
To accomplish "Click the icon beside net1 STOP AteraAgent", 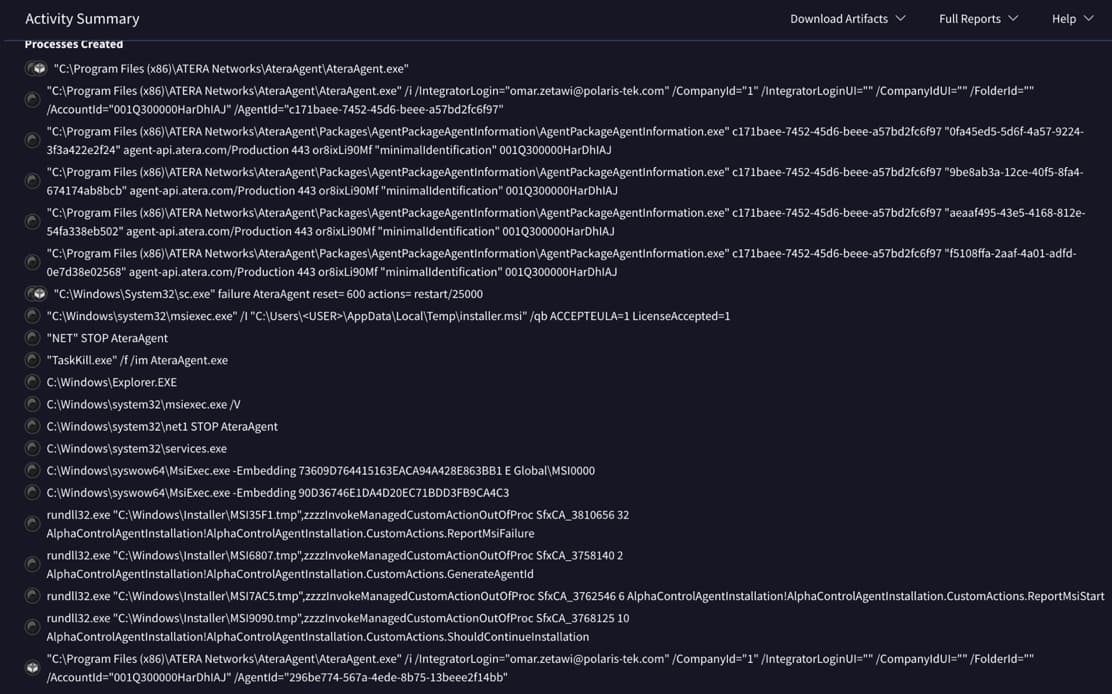I will (x=33, y=426).
